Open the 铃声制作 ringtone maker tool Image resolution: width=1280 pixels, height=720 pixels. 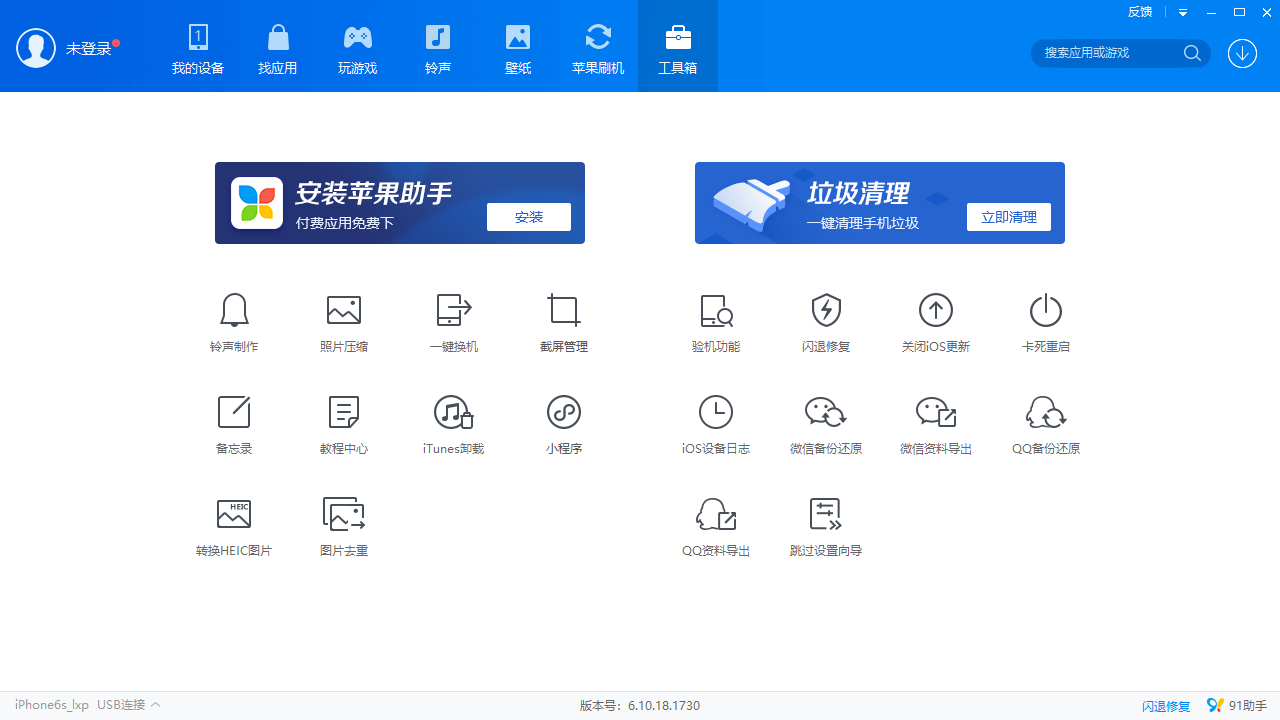pyautogui.click(x=234, y=311)
